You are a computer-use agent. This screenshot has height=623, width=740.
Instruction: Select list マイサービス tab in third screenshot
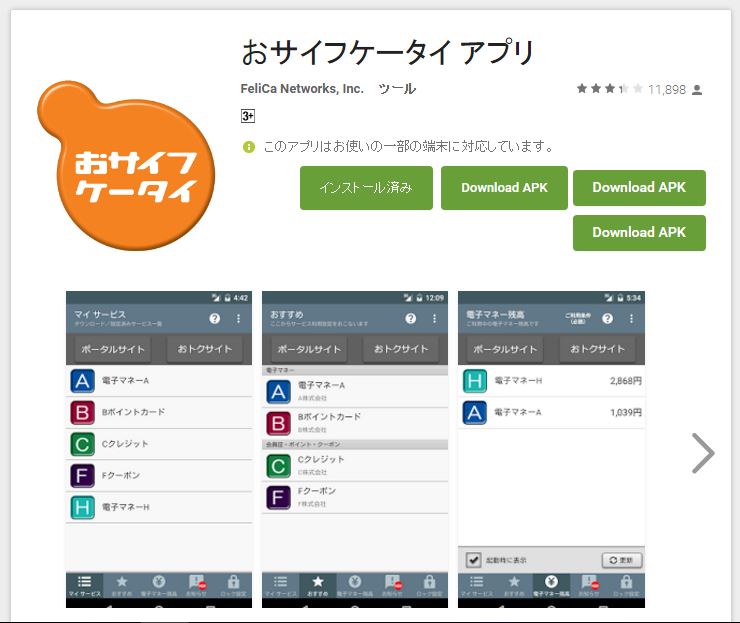[x=477, y=585]
